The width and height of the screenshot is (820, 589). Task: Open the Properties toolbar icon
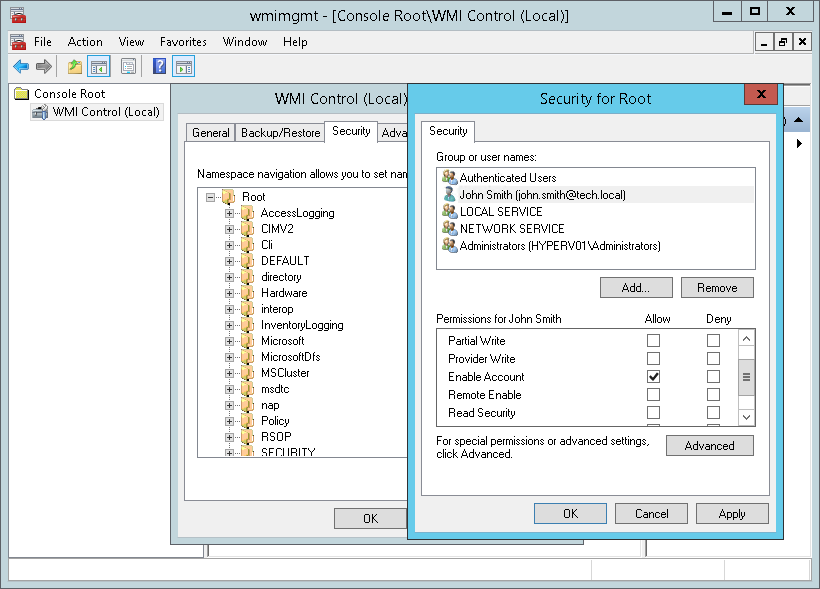(129, 67)
